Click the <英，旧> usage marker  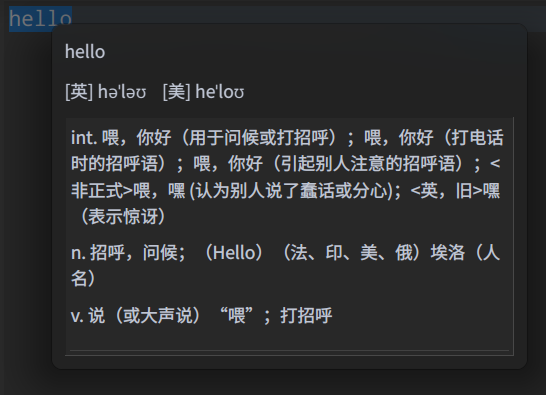(x=447, y=191)
